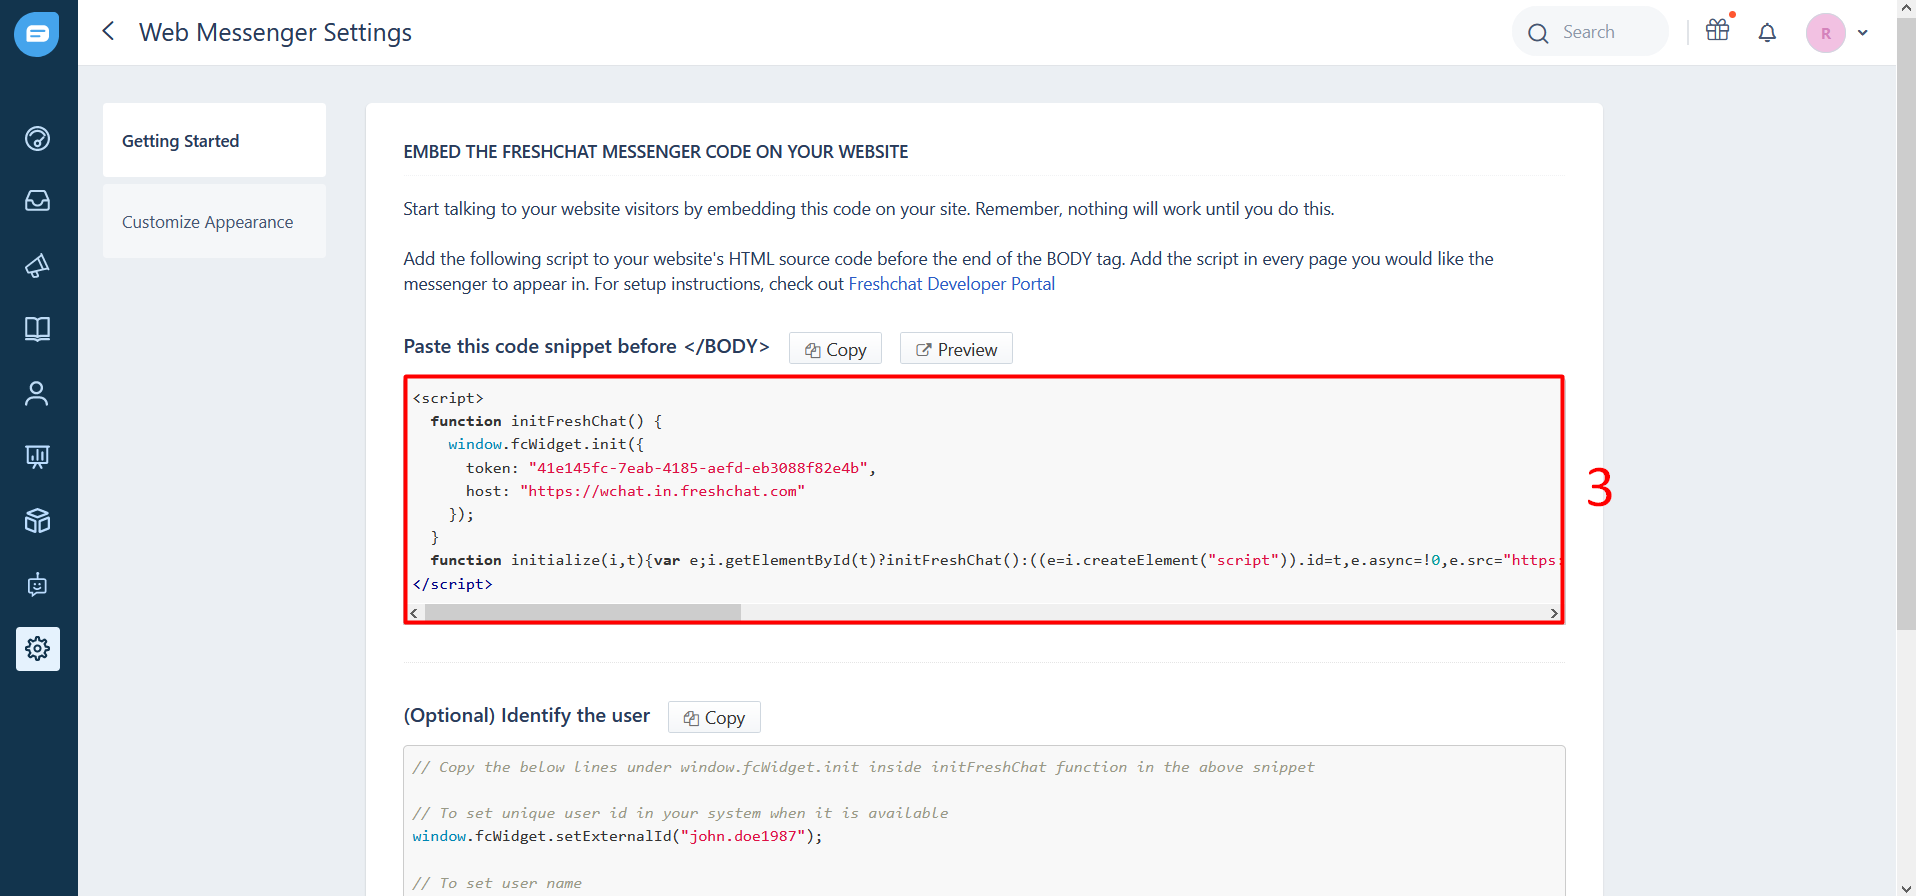This screenshot has height=896, width=1916.
Task: Go back using the left arrow
Action: point(108,32)
